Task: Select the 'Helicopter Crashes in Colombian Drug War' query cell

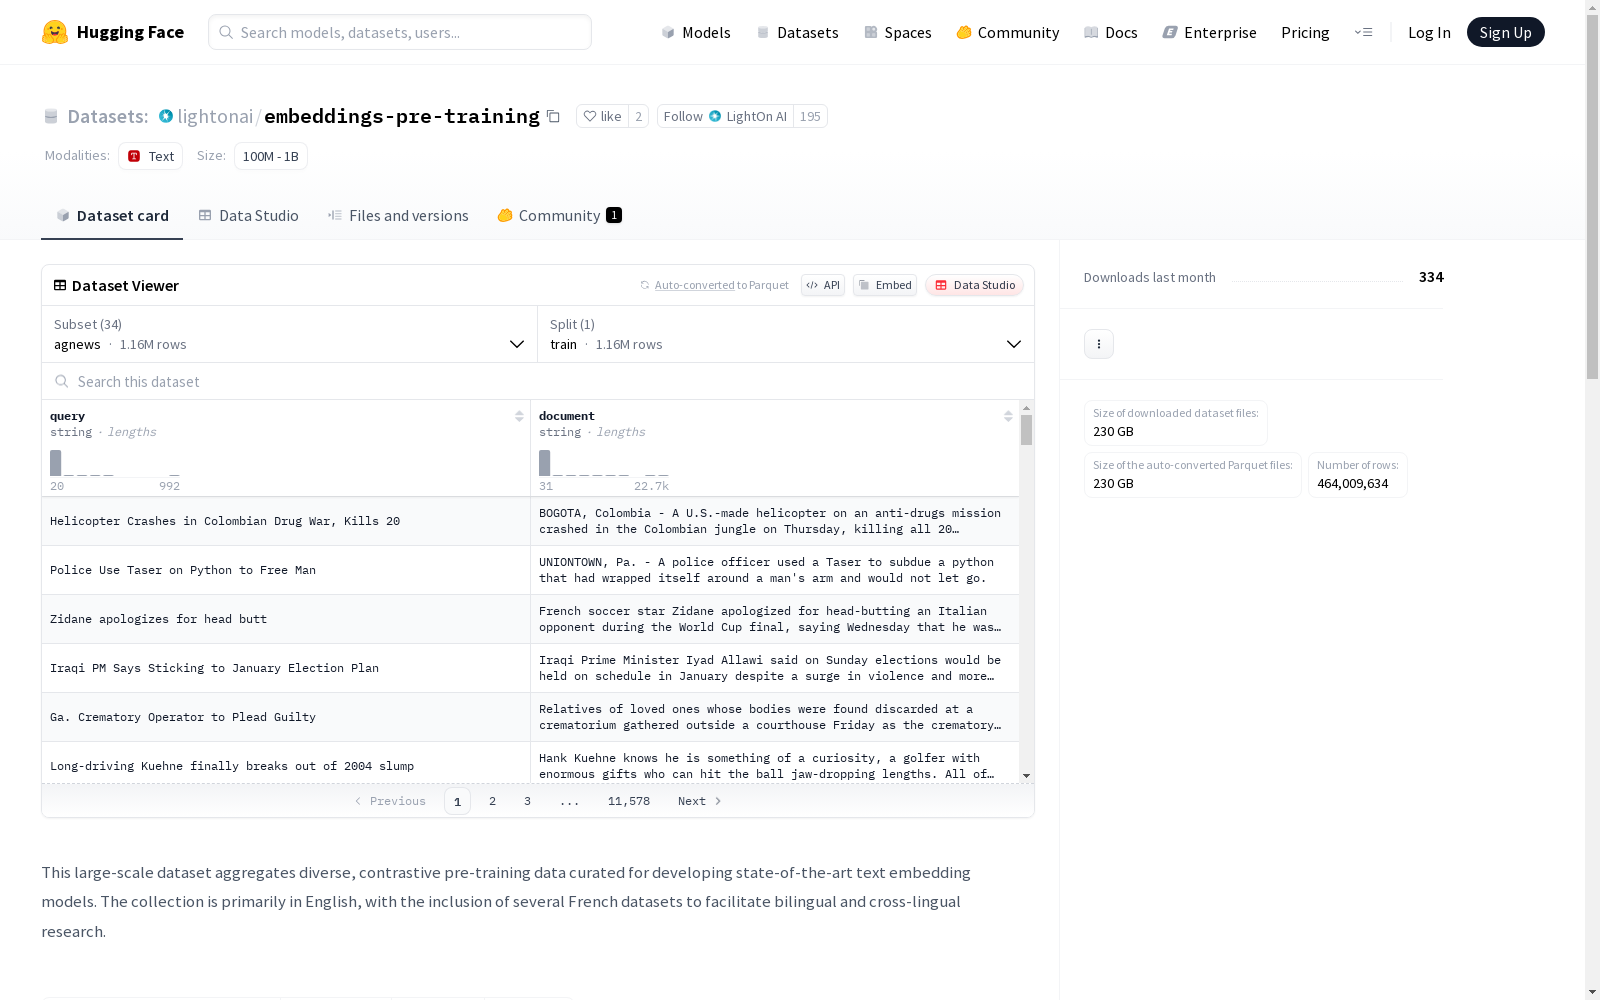Action: click(286, 521)
